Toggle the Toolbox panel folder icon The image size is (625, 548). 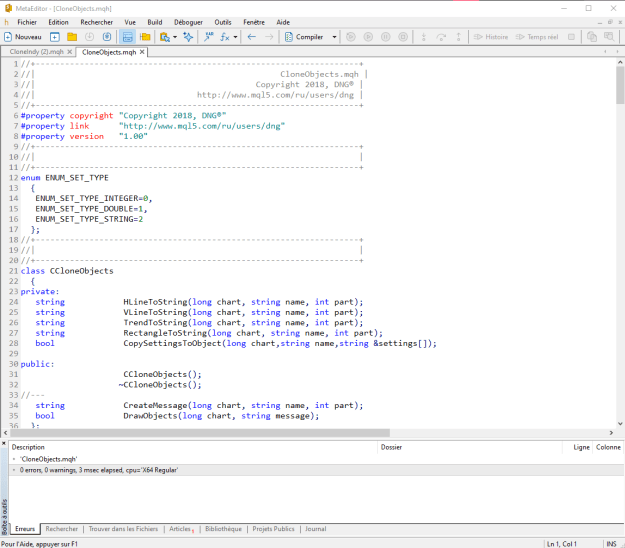[145, 37]
